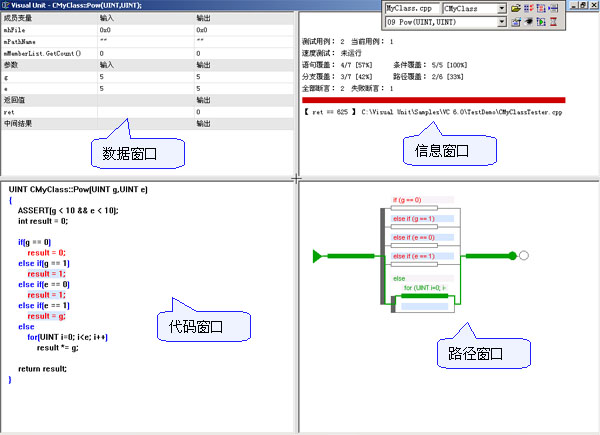Click the red arrows box toolbar icon

click(x=541, y=8)
